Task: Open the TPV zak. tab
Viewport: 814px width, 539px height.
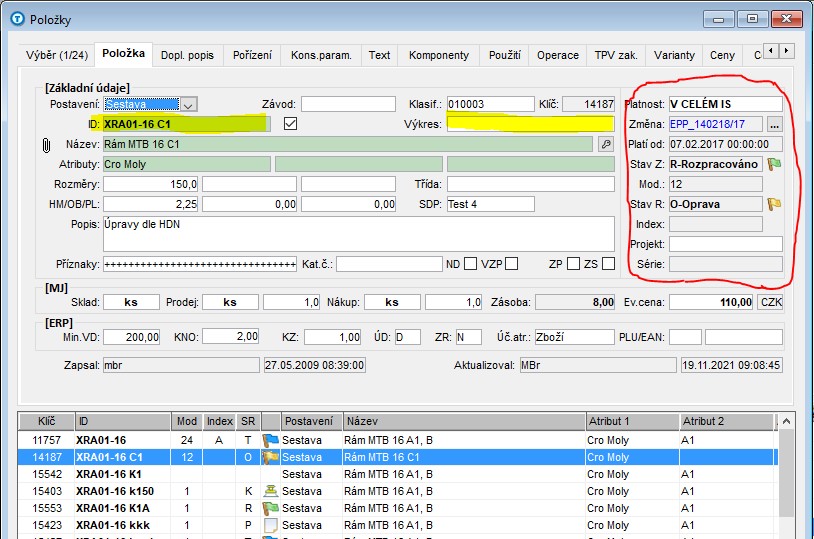Action: point(616,55)
